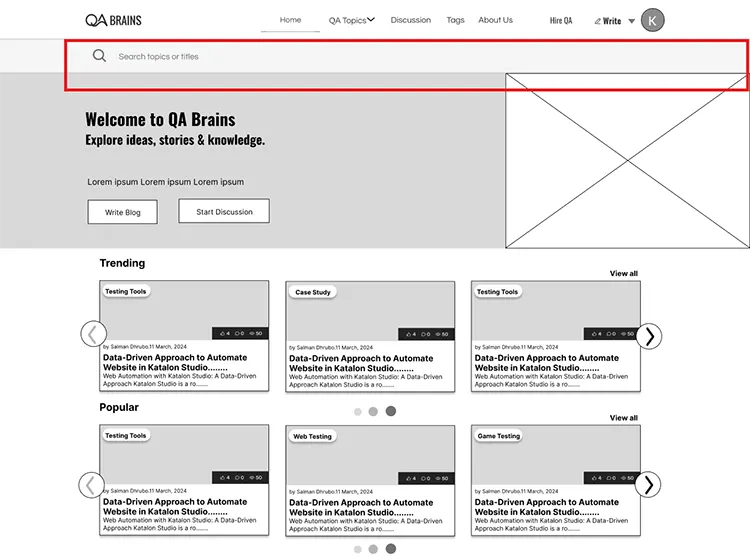Show next Popular cards
The image size is (750, 557).
(648, 485)
